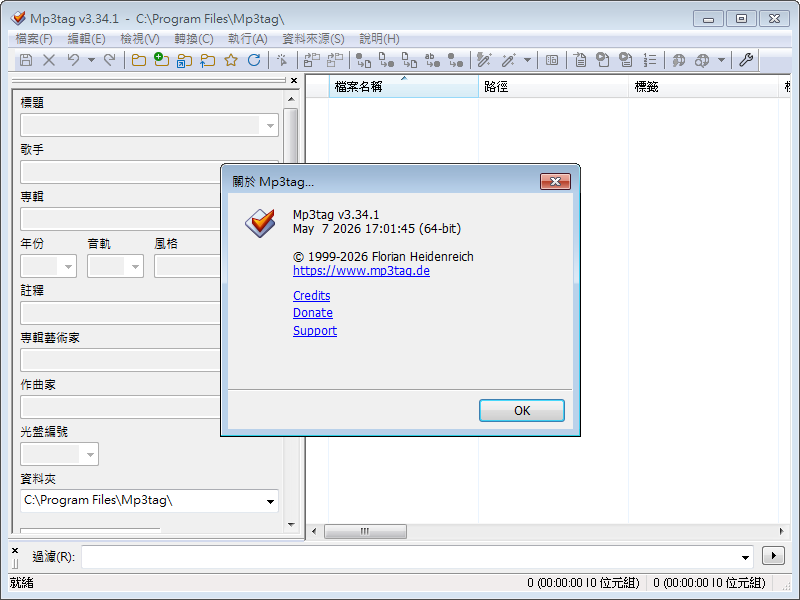Open the 檔案(F) menu
This screenshot has width=800, height=600.
pyautogui.click(x=34, y=39)
